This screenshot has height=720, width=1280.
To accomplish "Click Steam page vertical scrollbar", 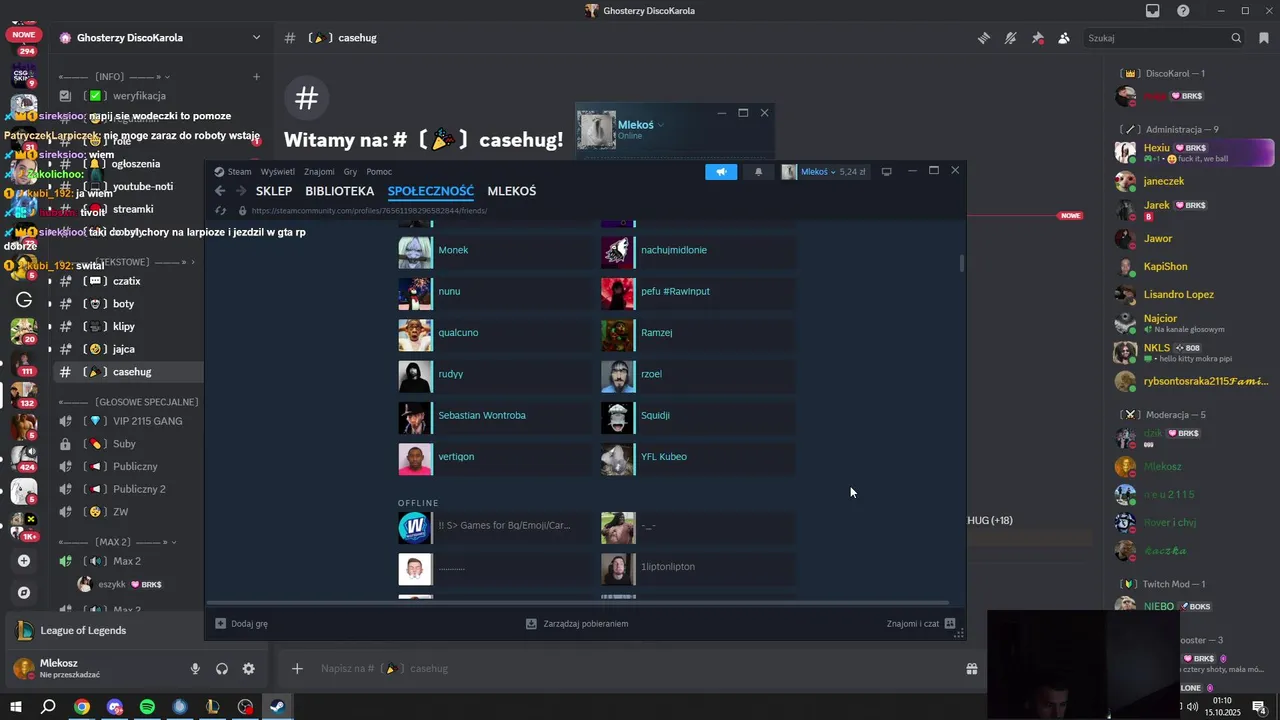I will 962,264.
